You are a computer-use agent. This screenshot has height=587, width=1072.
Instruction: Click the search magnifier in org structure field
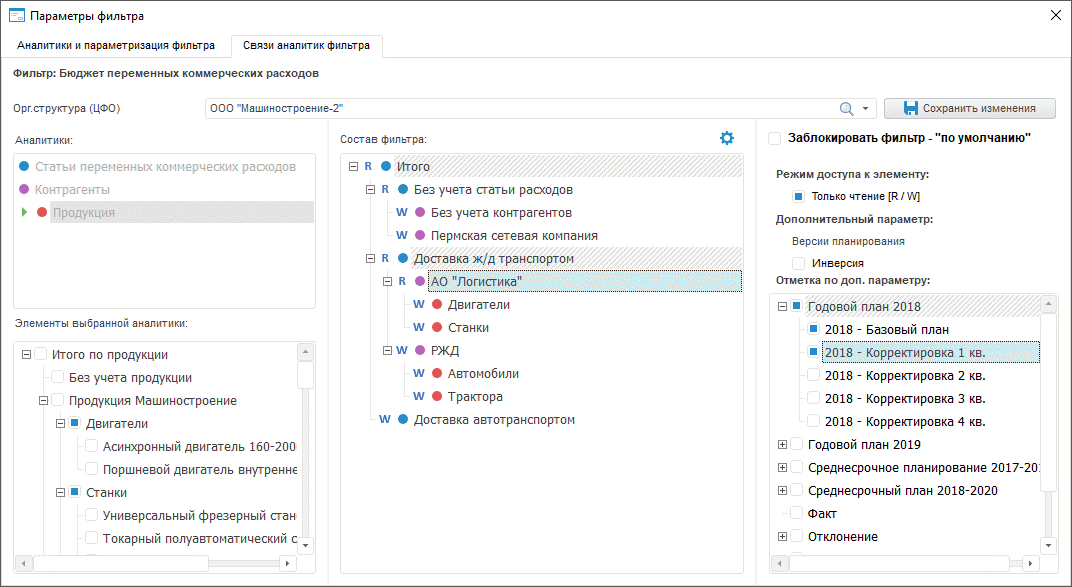pos(846,108)
